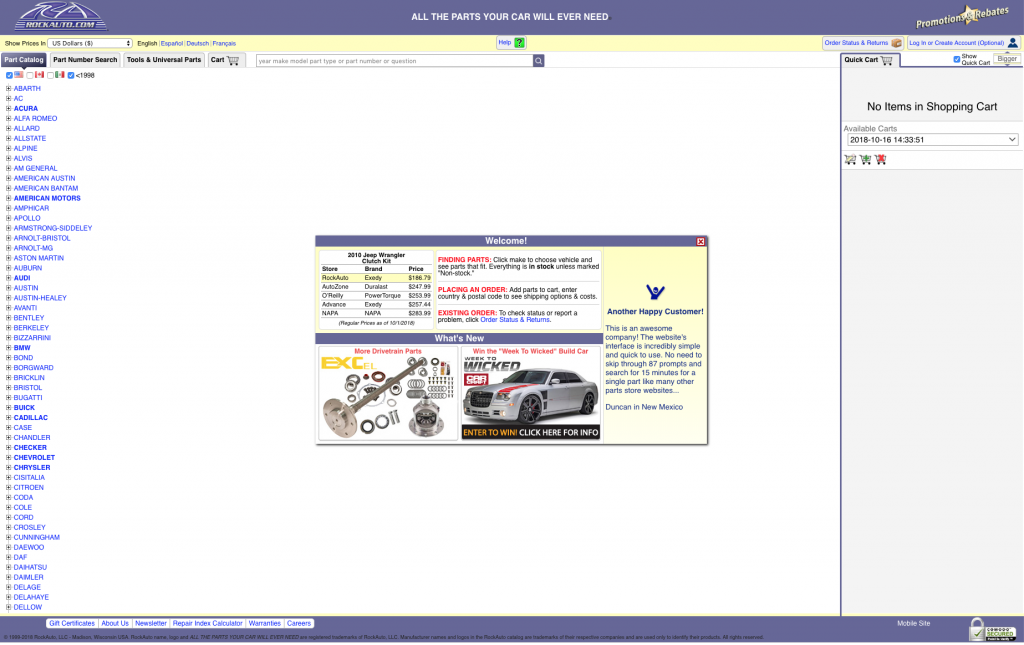Open the US Dollars currency dropdown
1024x645 pixels.
[x=90, y=43]
